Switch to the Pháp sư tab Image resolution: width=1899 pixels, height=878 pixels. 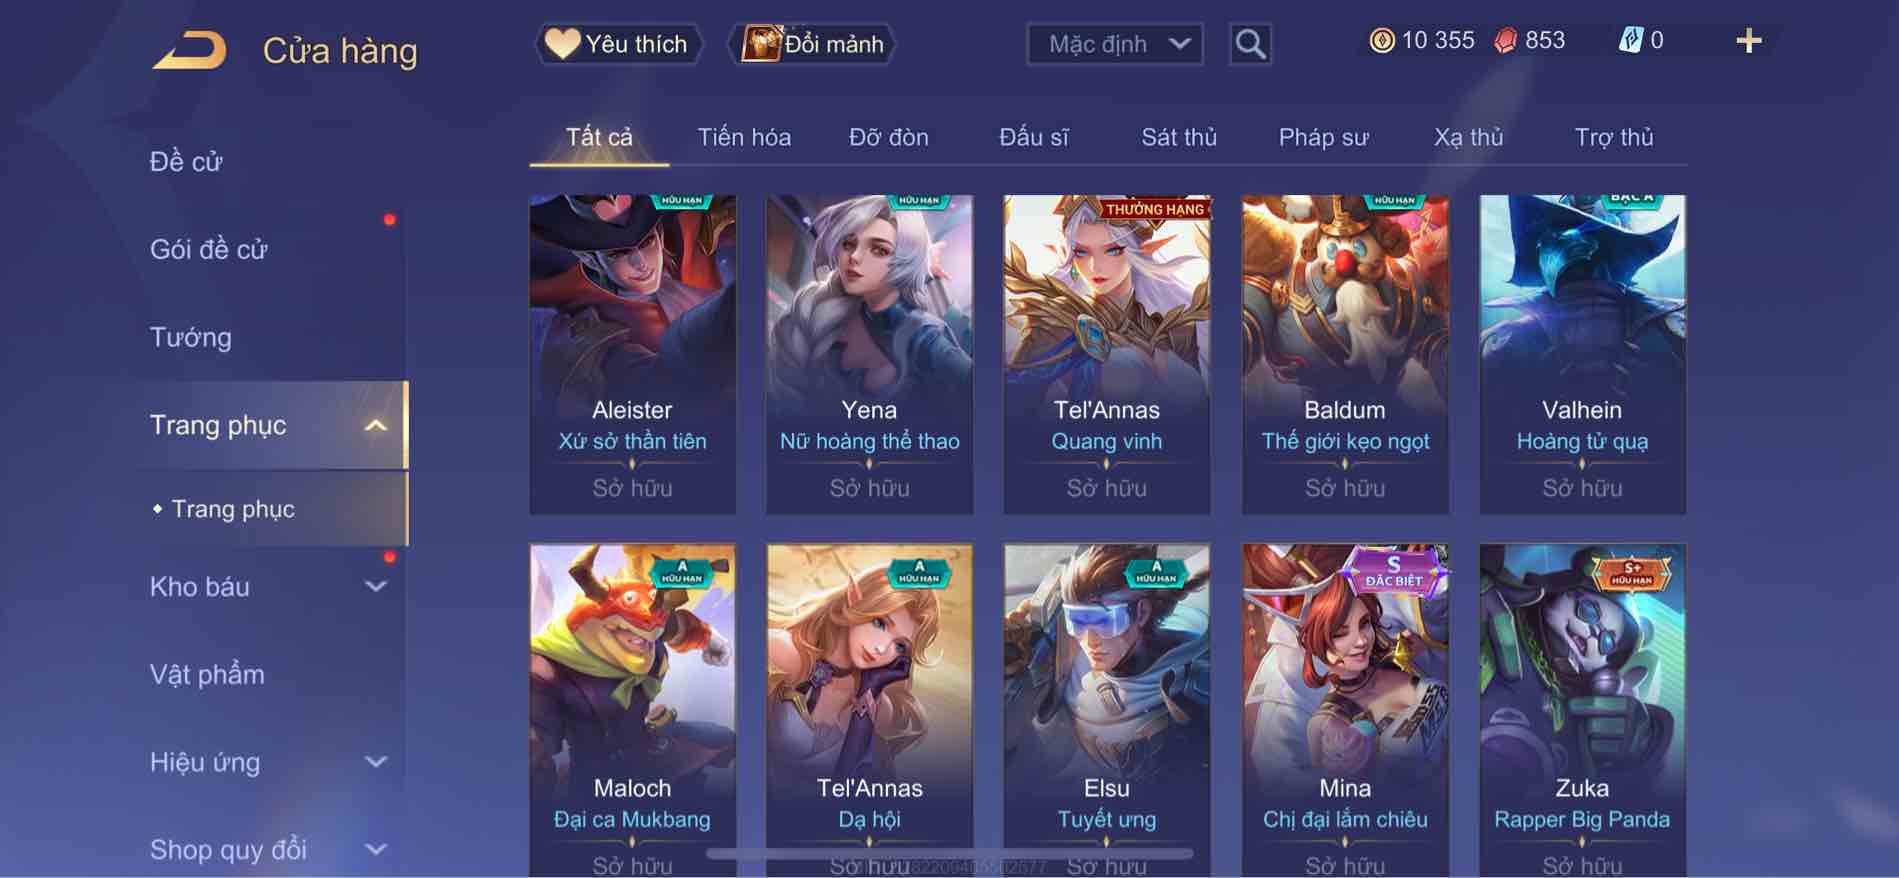coord(1323,137)
